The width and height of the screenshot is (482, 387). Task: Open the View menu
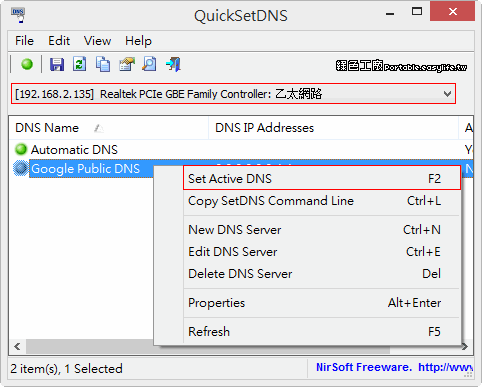[x=97, y=41]
